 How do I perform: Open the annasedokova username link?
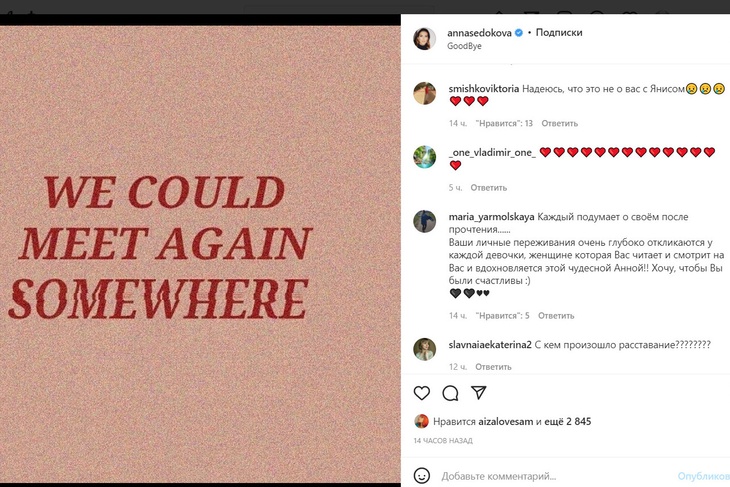click(479, 32)
